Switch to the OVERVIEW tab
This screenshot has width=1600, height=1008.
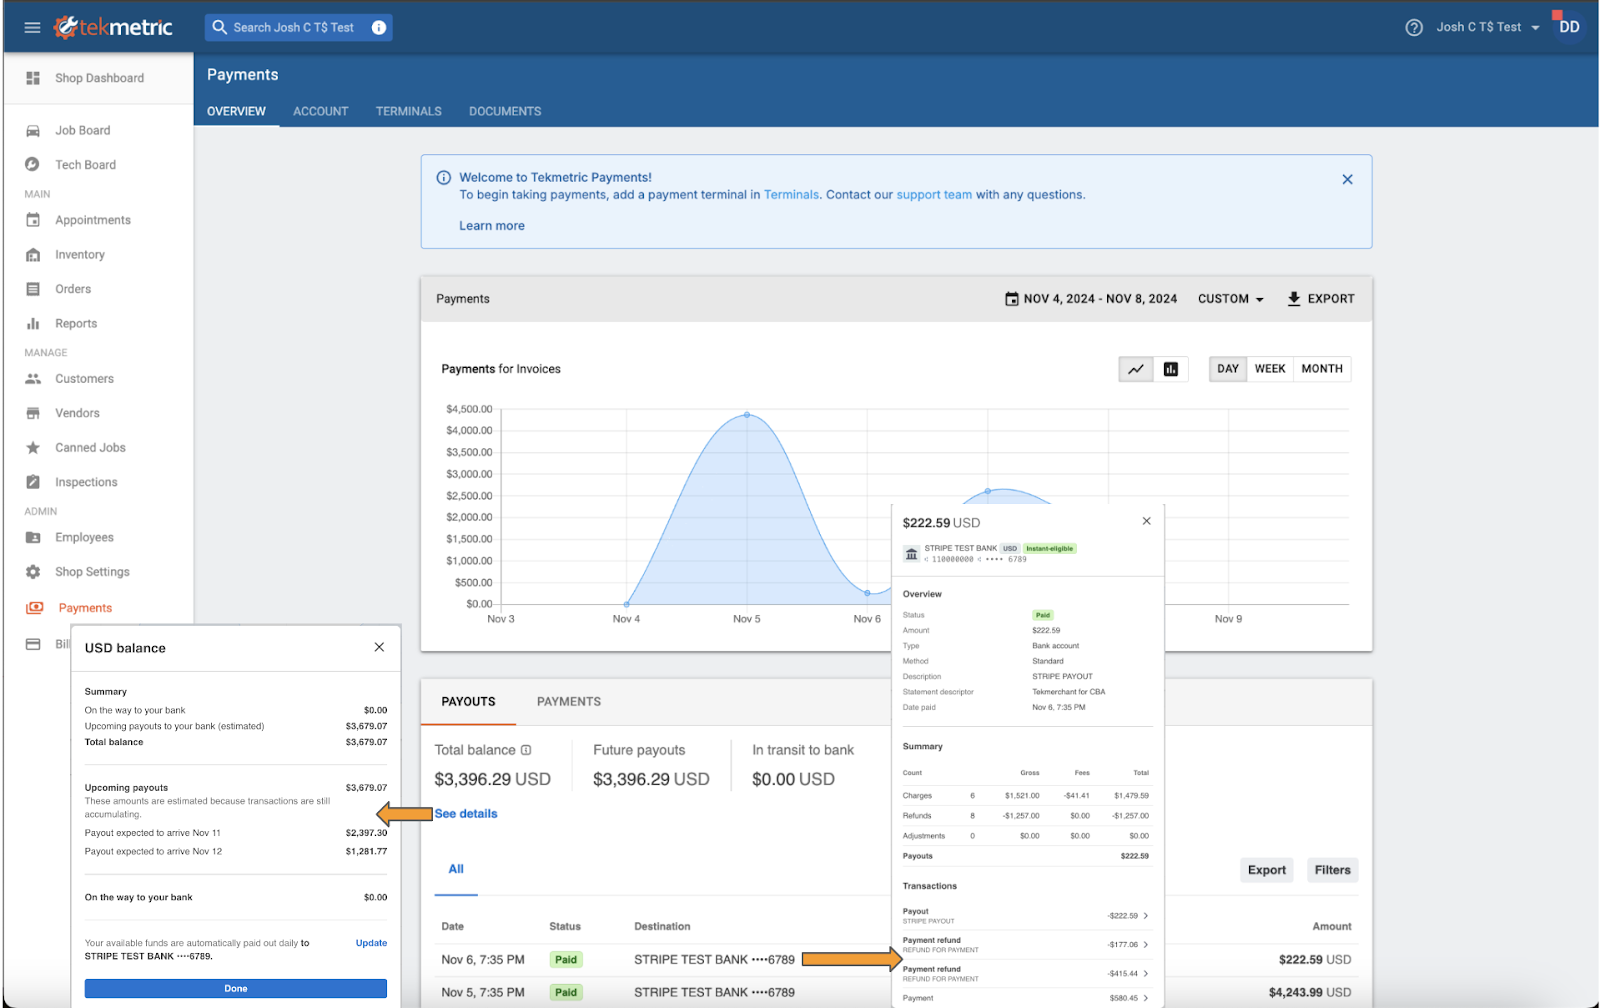236,111
